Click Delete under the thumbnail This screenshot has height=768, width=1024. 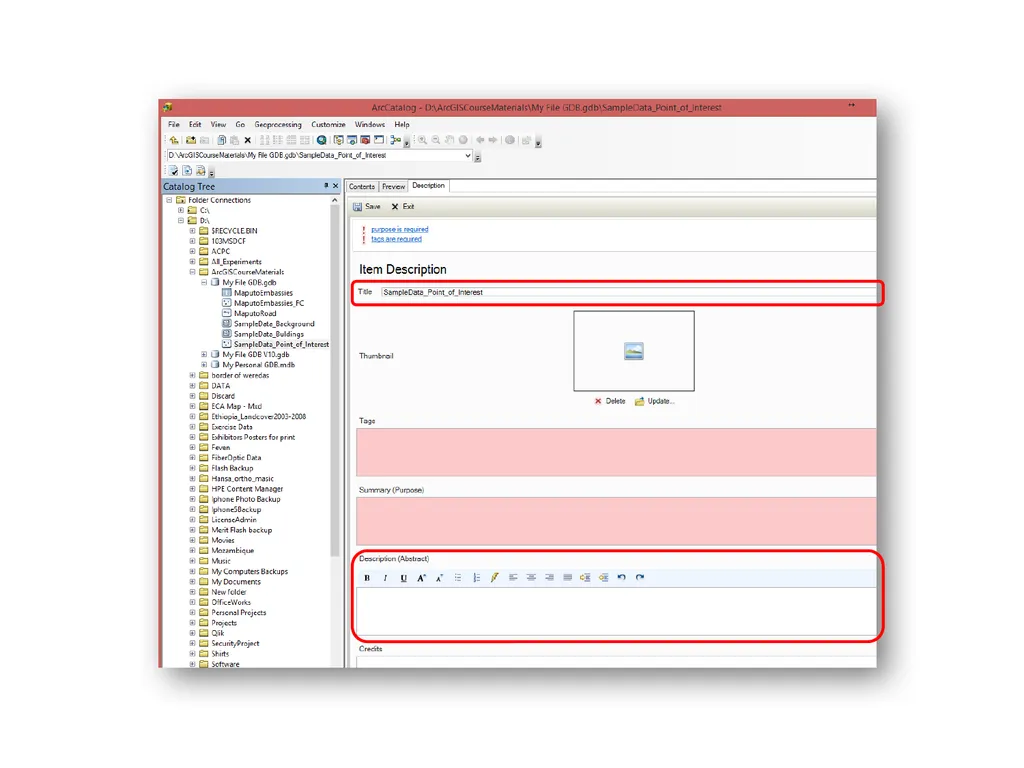(x=610, y=401)
